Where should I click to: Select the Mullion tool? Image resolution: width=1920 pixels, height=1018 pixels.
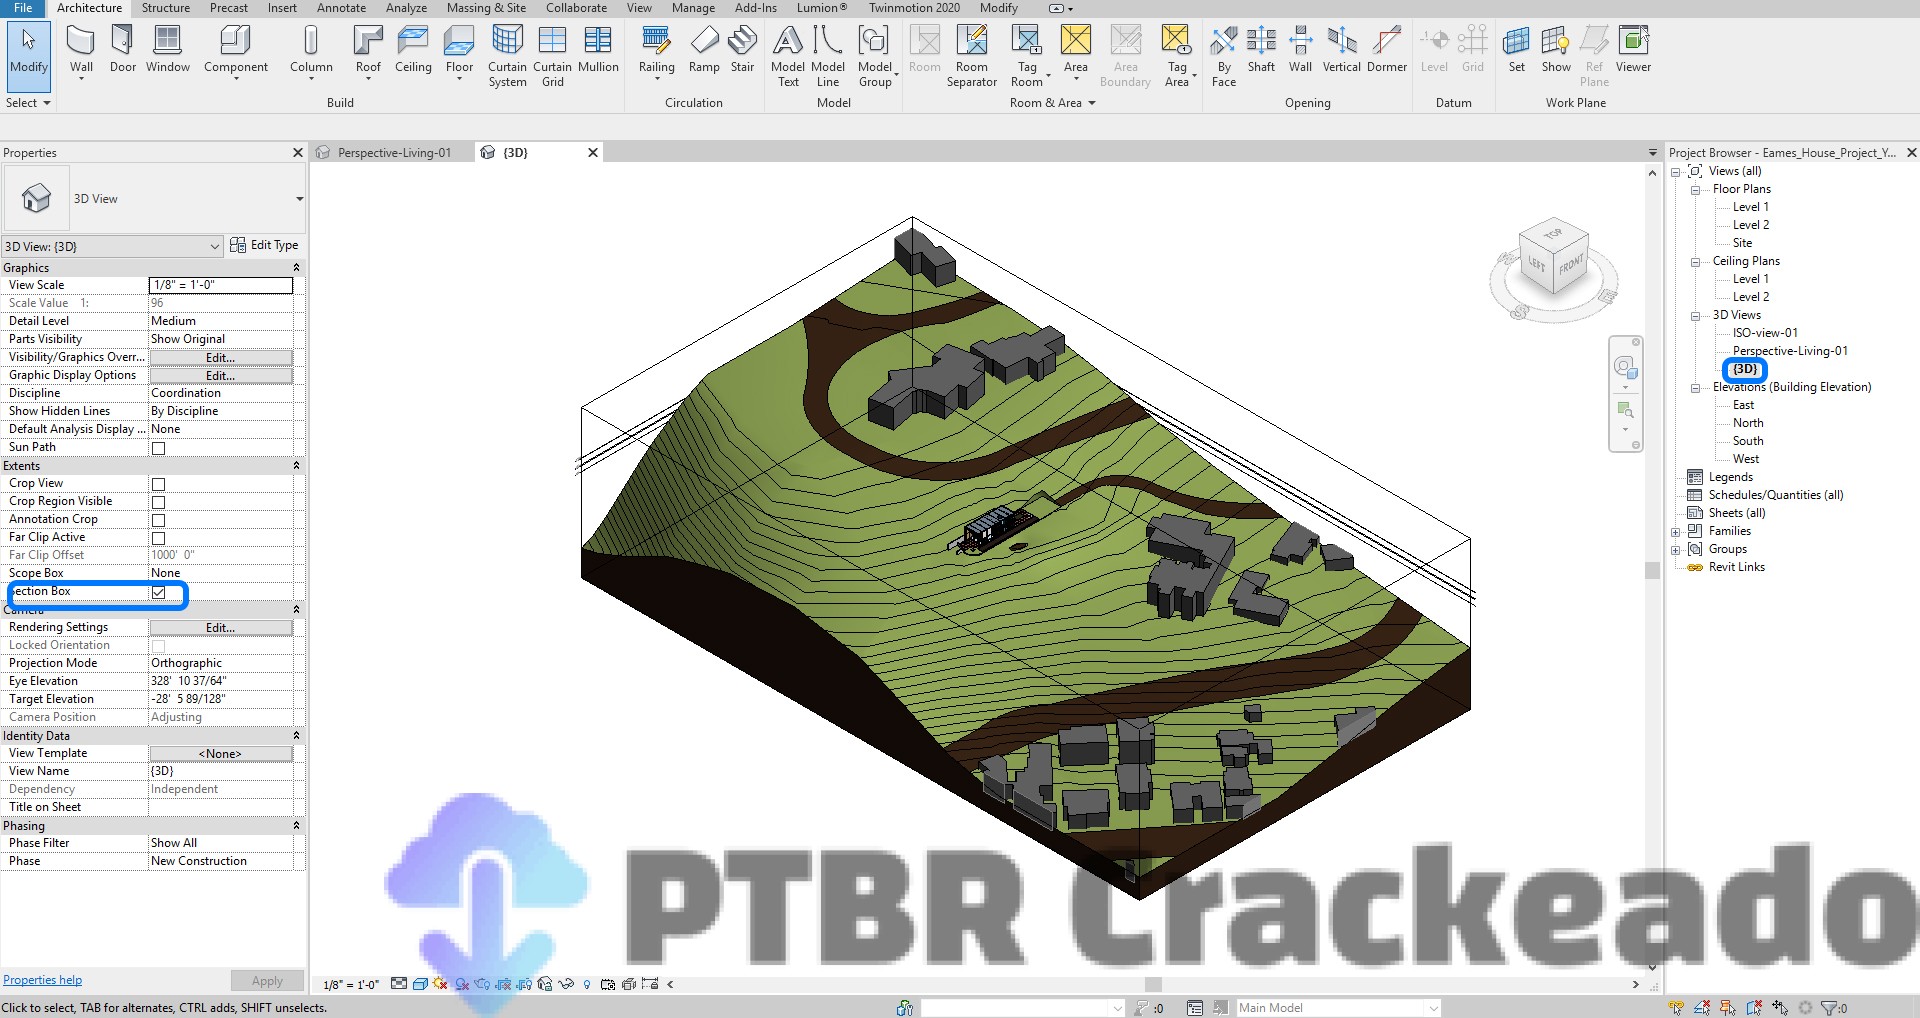tap(598, 50)
